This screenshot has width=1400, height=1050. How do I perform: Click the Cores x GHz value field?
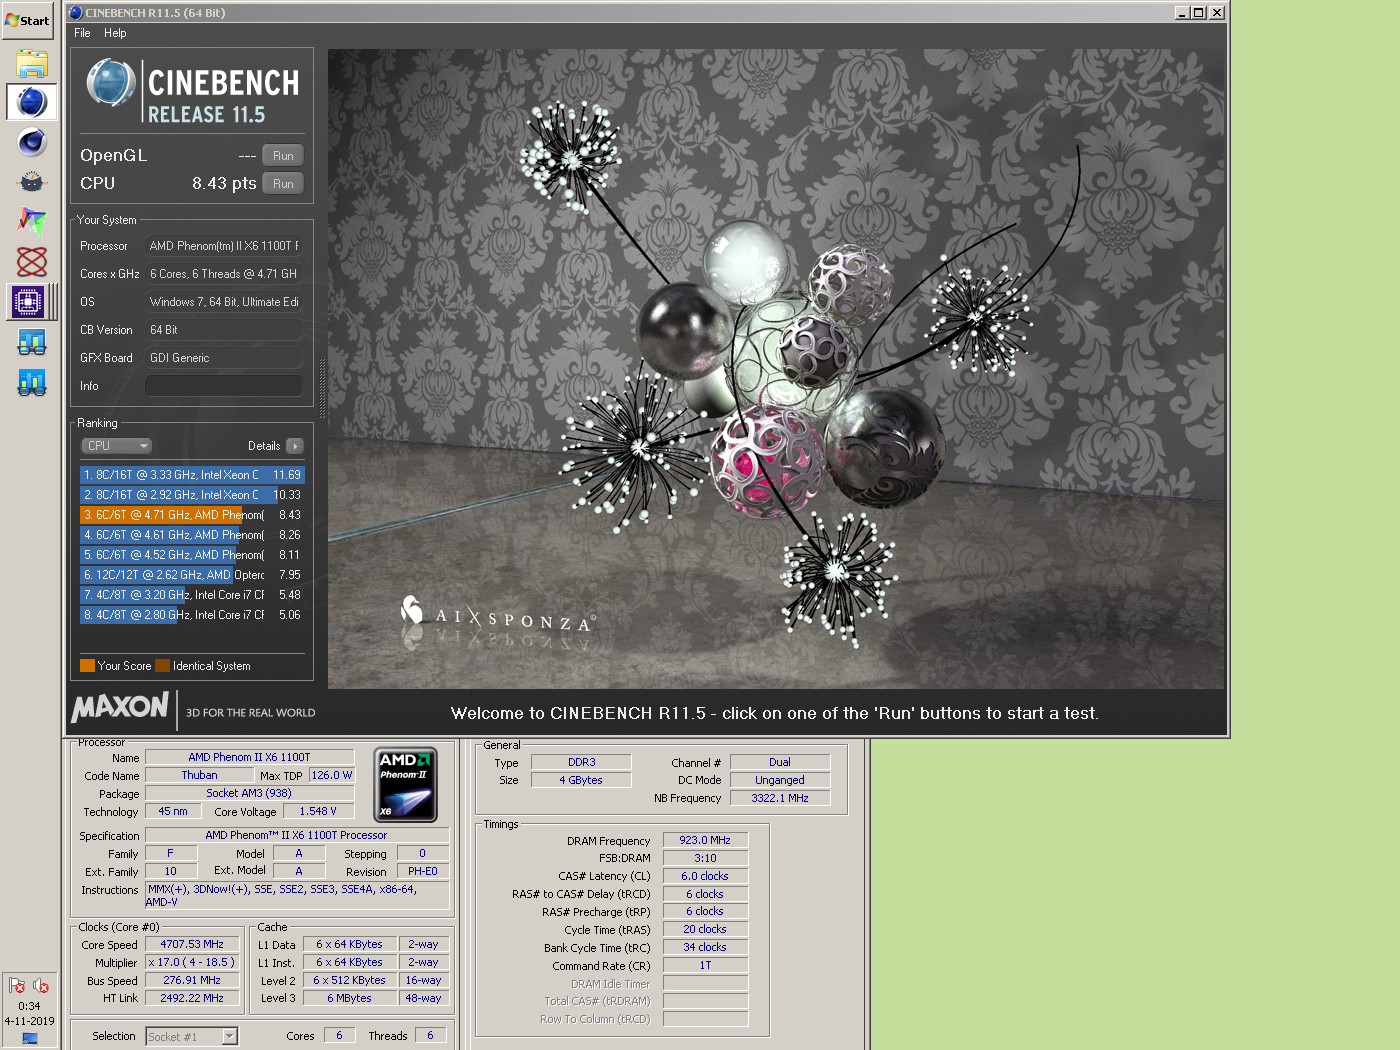coord(224,274)
